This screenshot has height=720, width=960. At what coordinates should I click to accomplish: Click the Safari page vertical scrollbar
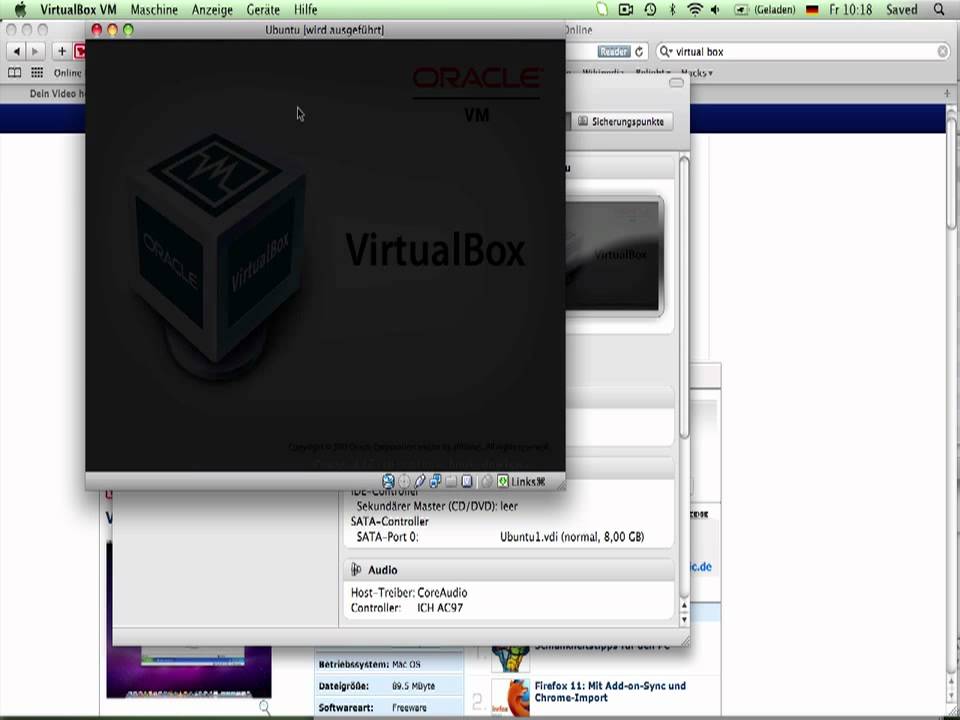(953, 174)
